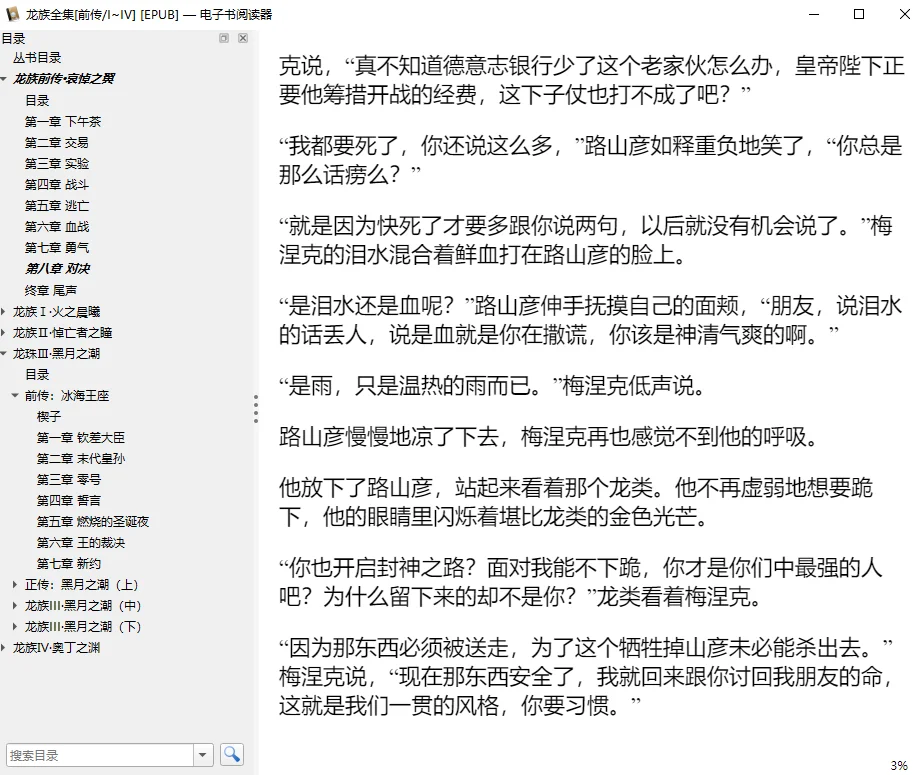Go to 第七章 新约
The width and height of the screenshot is (922, 775).
click(x=69, y=564)
